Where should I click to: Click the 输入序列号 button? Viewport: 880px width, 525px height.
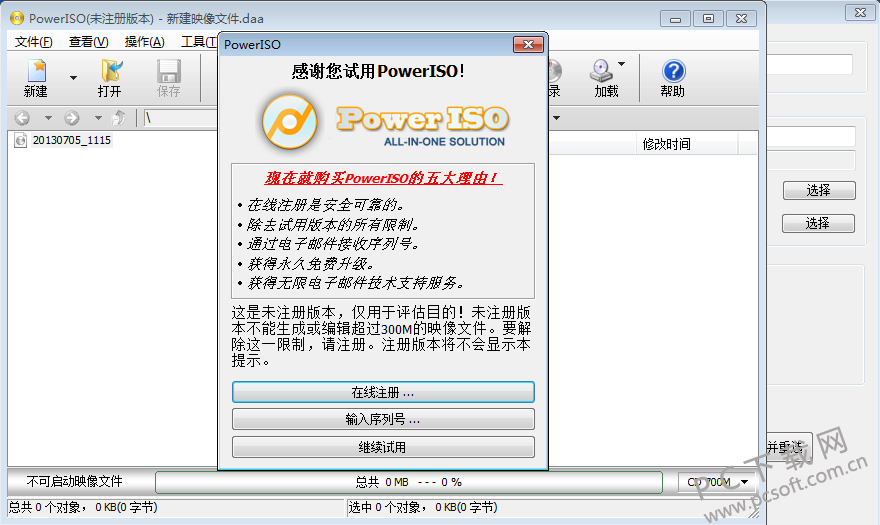383,419
